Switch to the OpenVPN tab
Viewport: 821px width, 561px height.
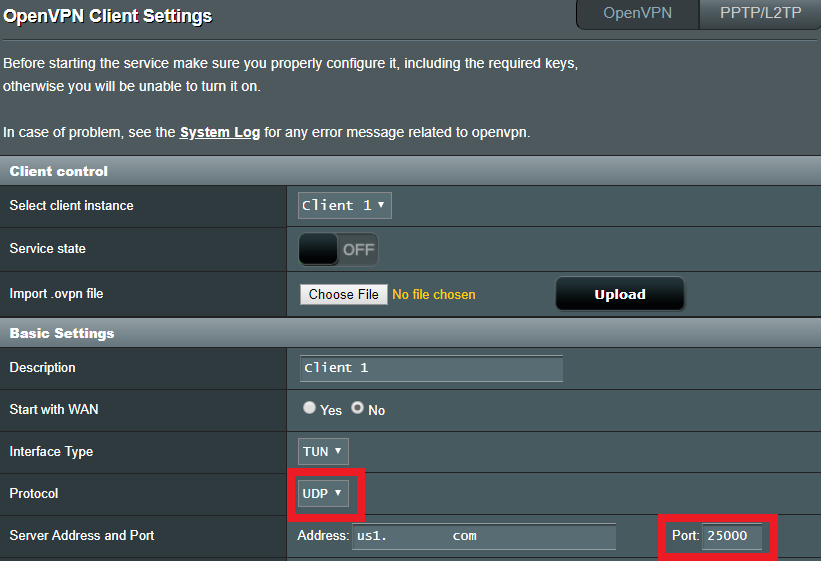[x=637, y=14]
